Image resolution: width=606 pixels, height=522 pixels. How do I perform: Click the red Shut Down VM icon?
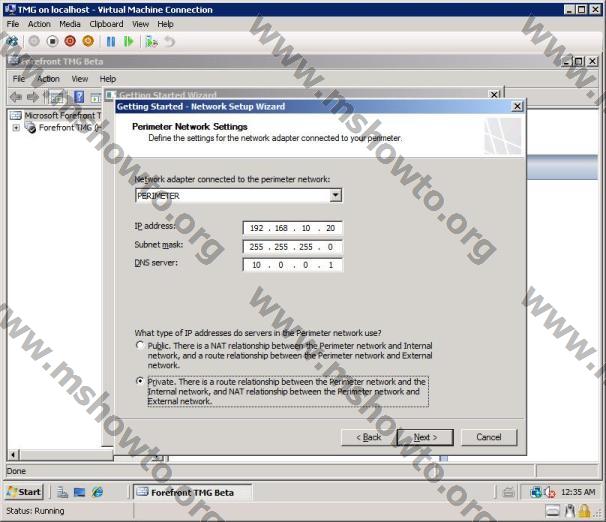(70, 41)
